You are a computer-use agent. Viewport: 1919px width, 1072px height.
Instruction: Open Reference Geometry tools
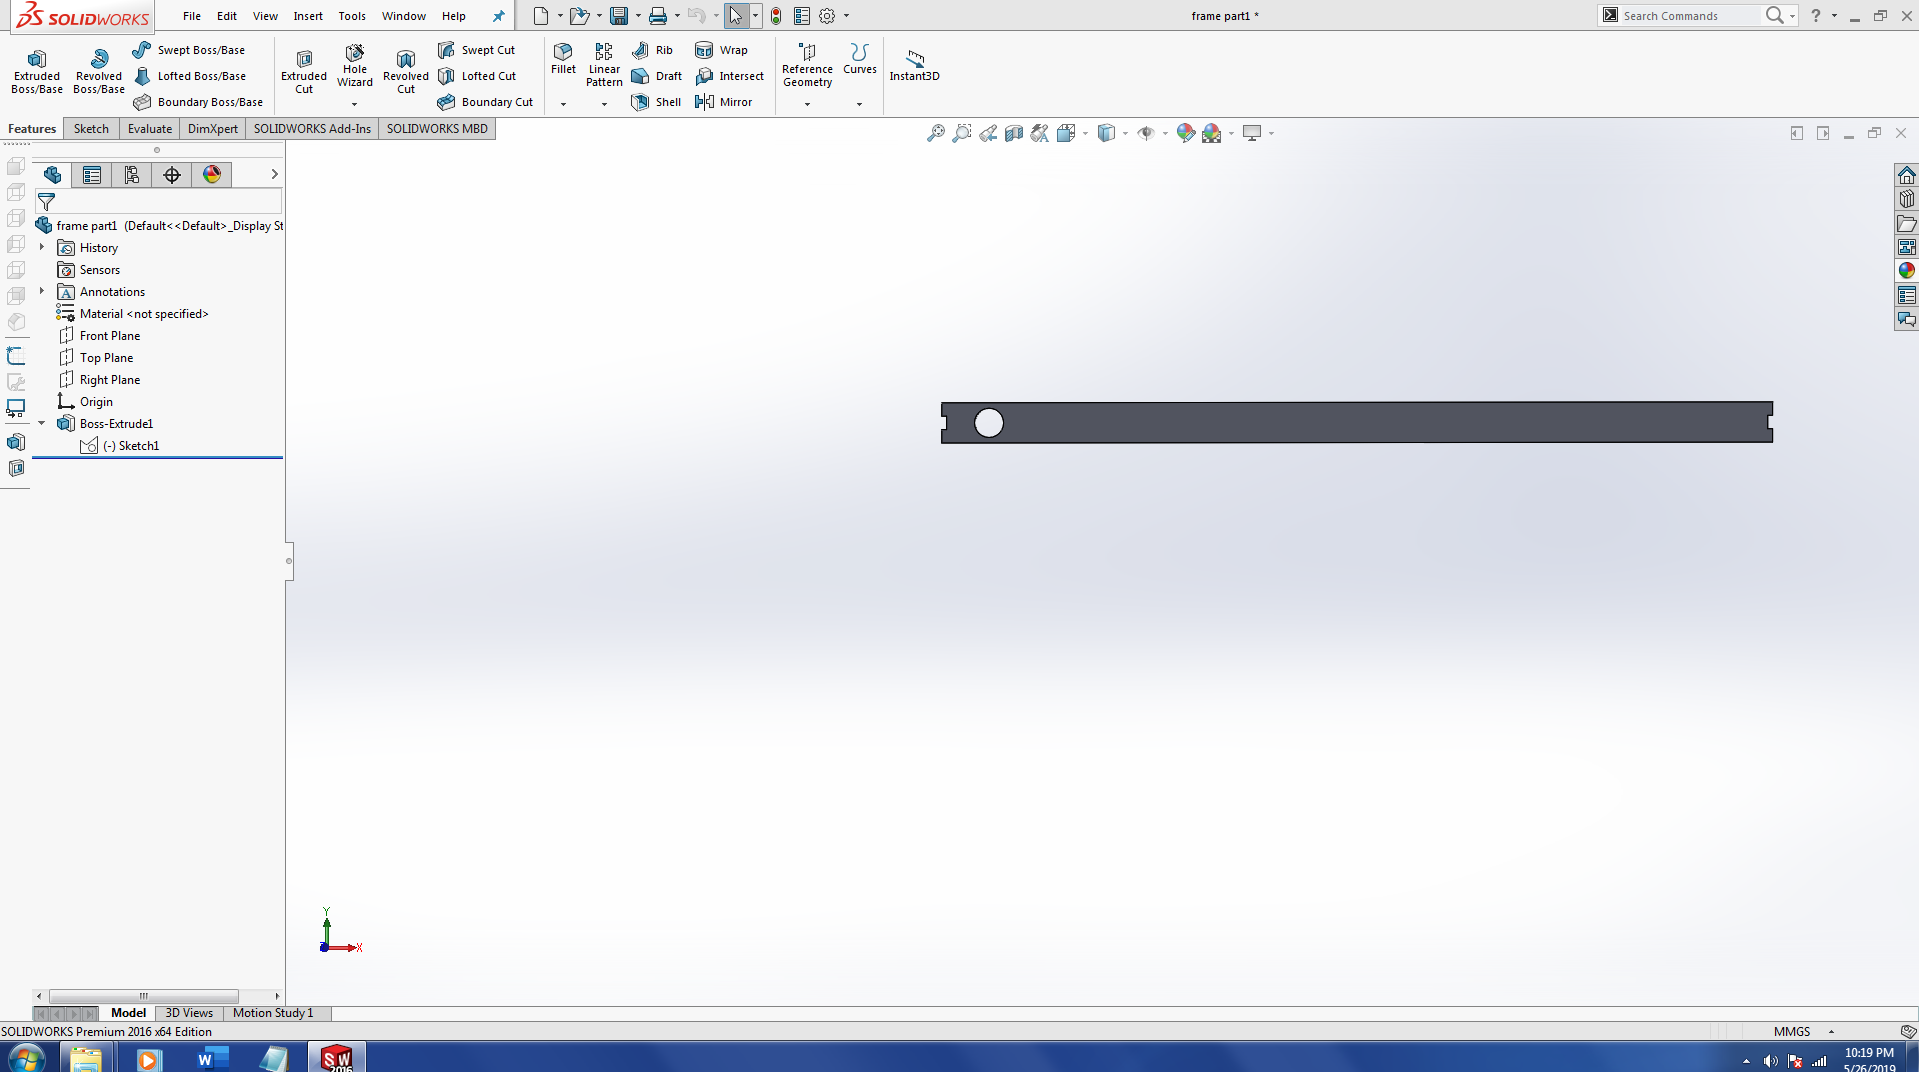[x=807, y=66]
